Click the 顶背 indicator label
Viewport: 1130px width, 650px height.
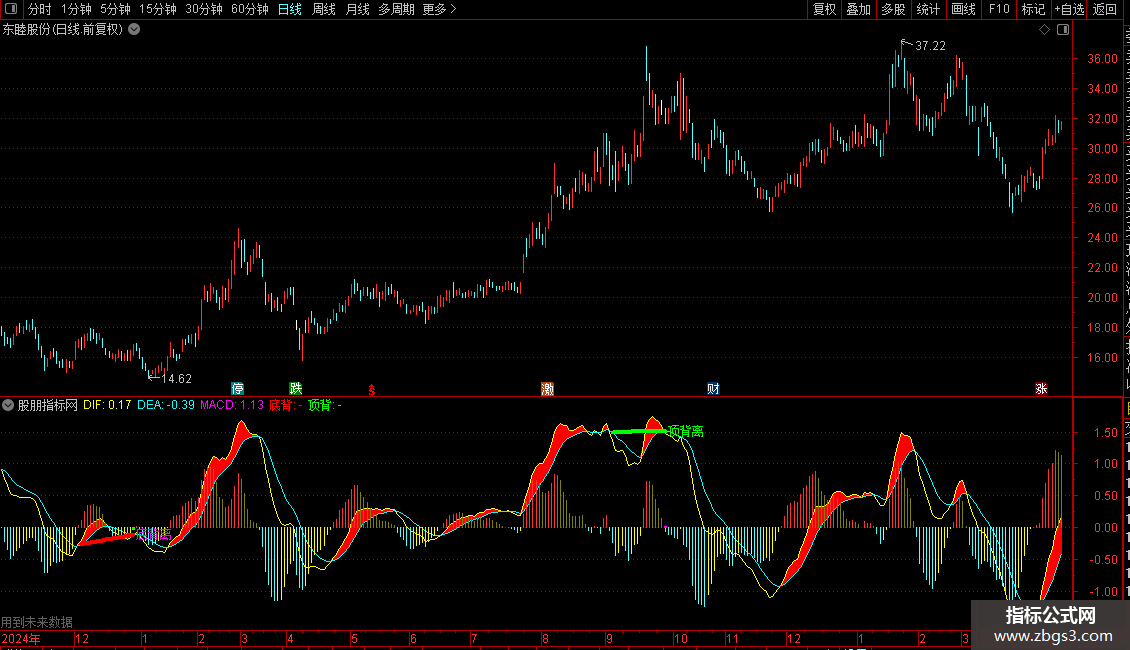pos(325,405)
